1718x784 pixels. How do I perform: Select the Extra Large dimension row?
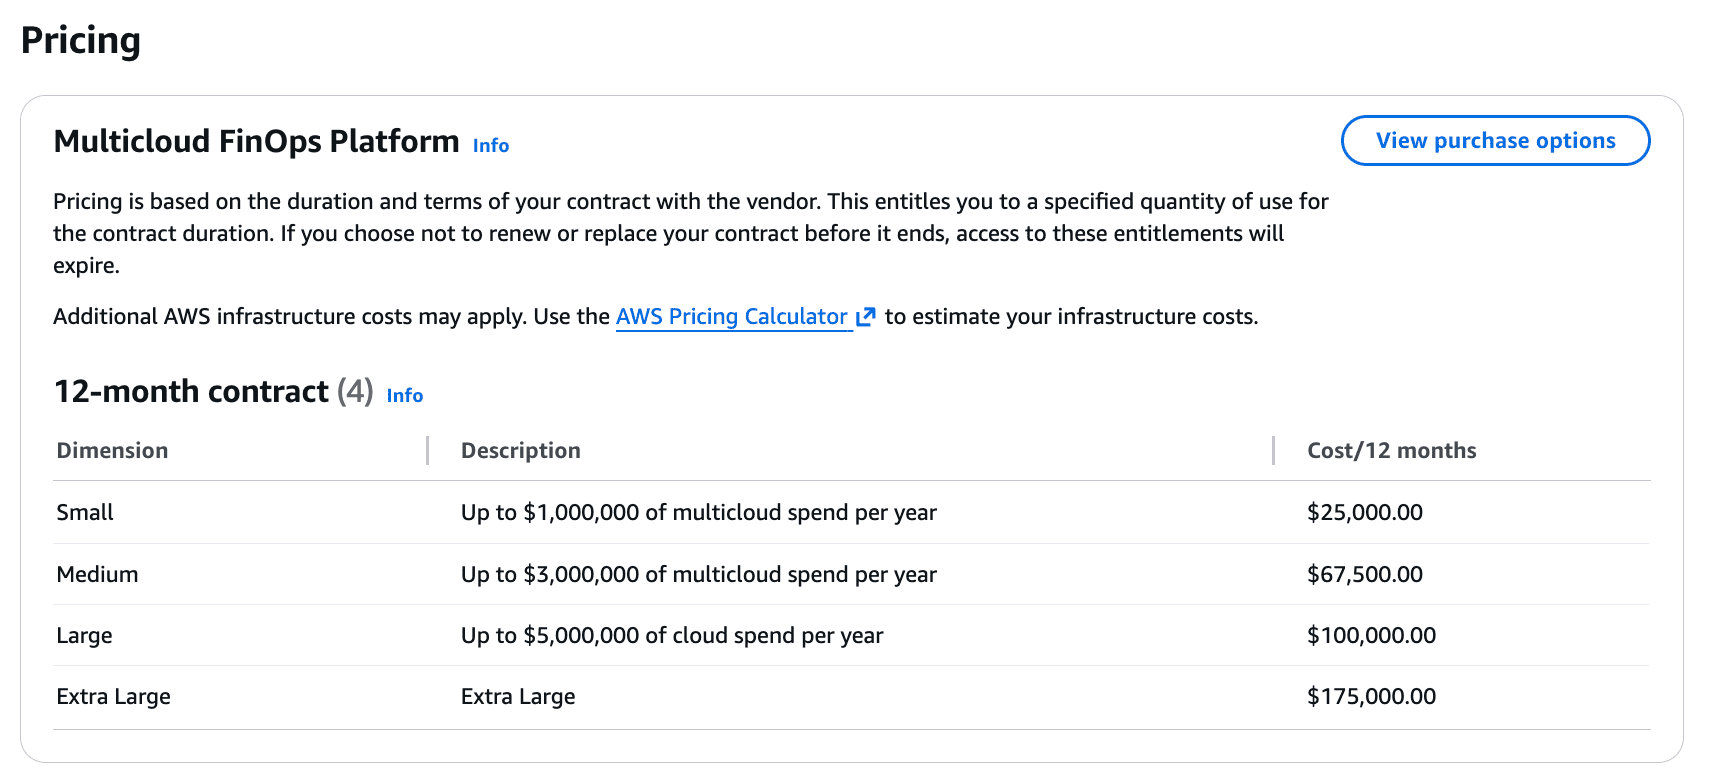point(113,696)
